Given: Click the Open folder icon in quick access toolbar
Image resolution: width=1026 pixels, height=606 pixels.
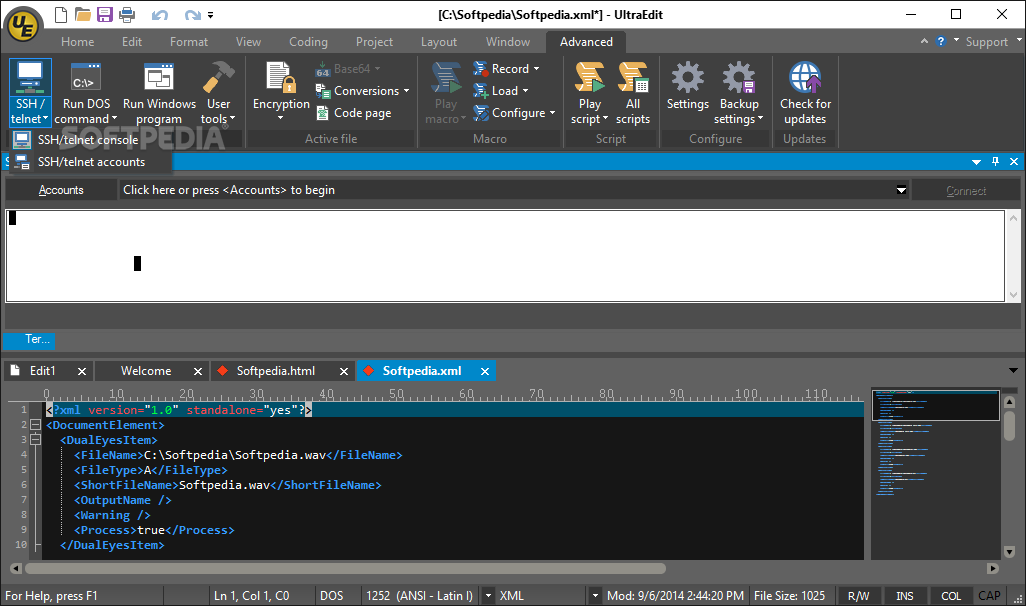Looking at the screenshot, I should [x=82, y=14].
